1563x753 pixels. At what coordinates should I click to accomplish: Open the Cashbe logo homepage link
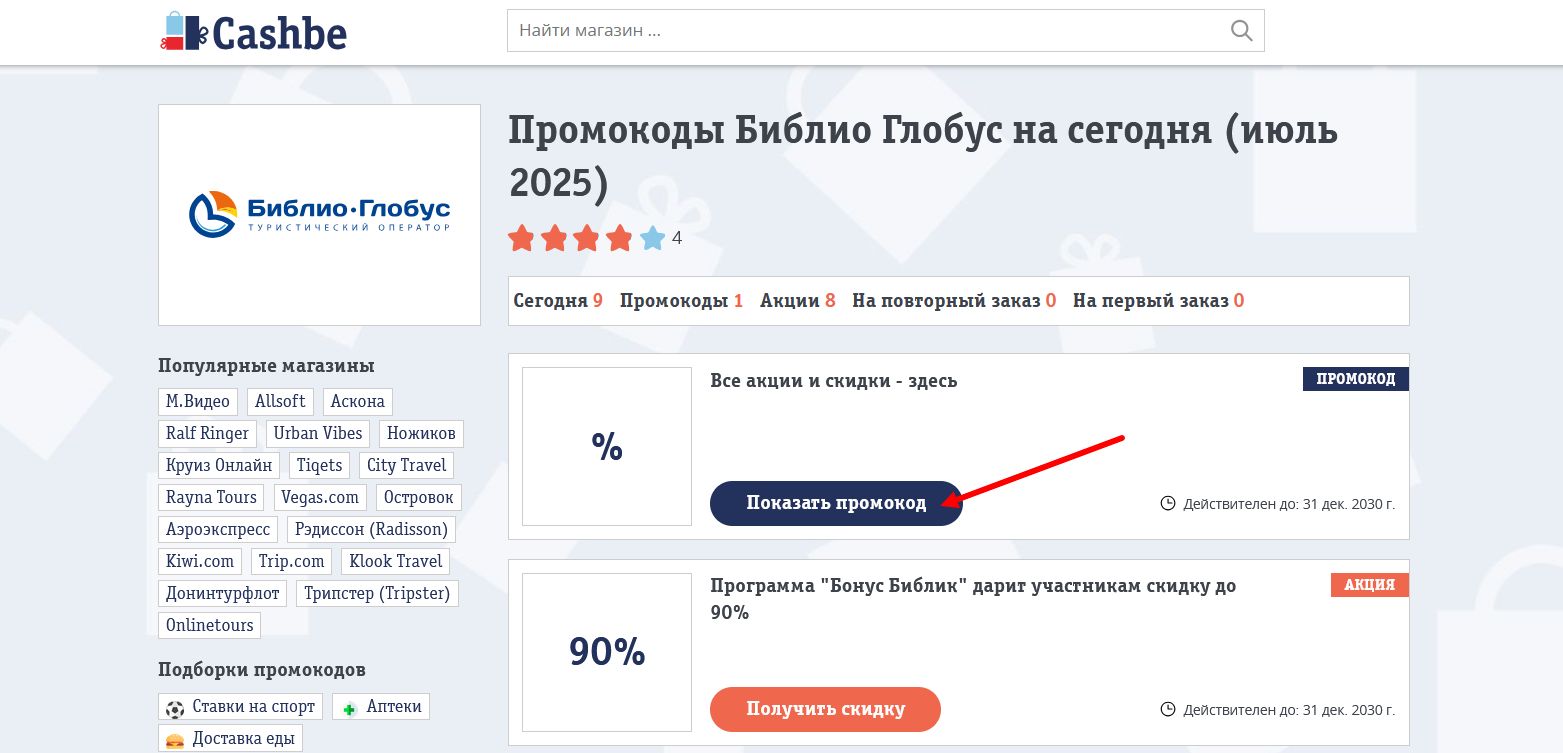pos(253,32)
